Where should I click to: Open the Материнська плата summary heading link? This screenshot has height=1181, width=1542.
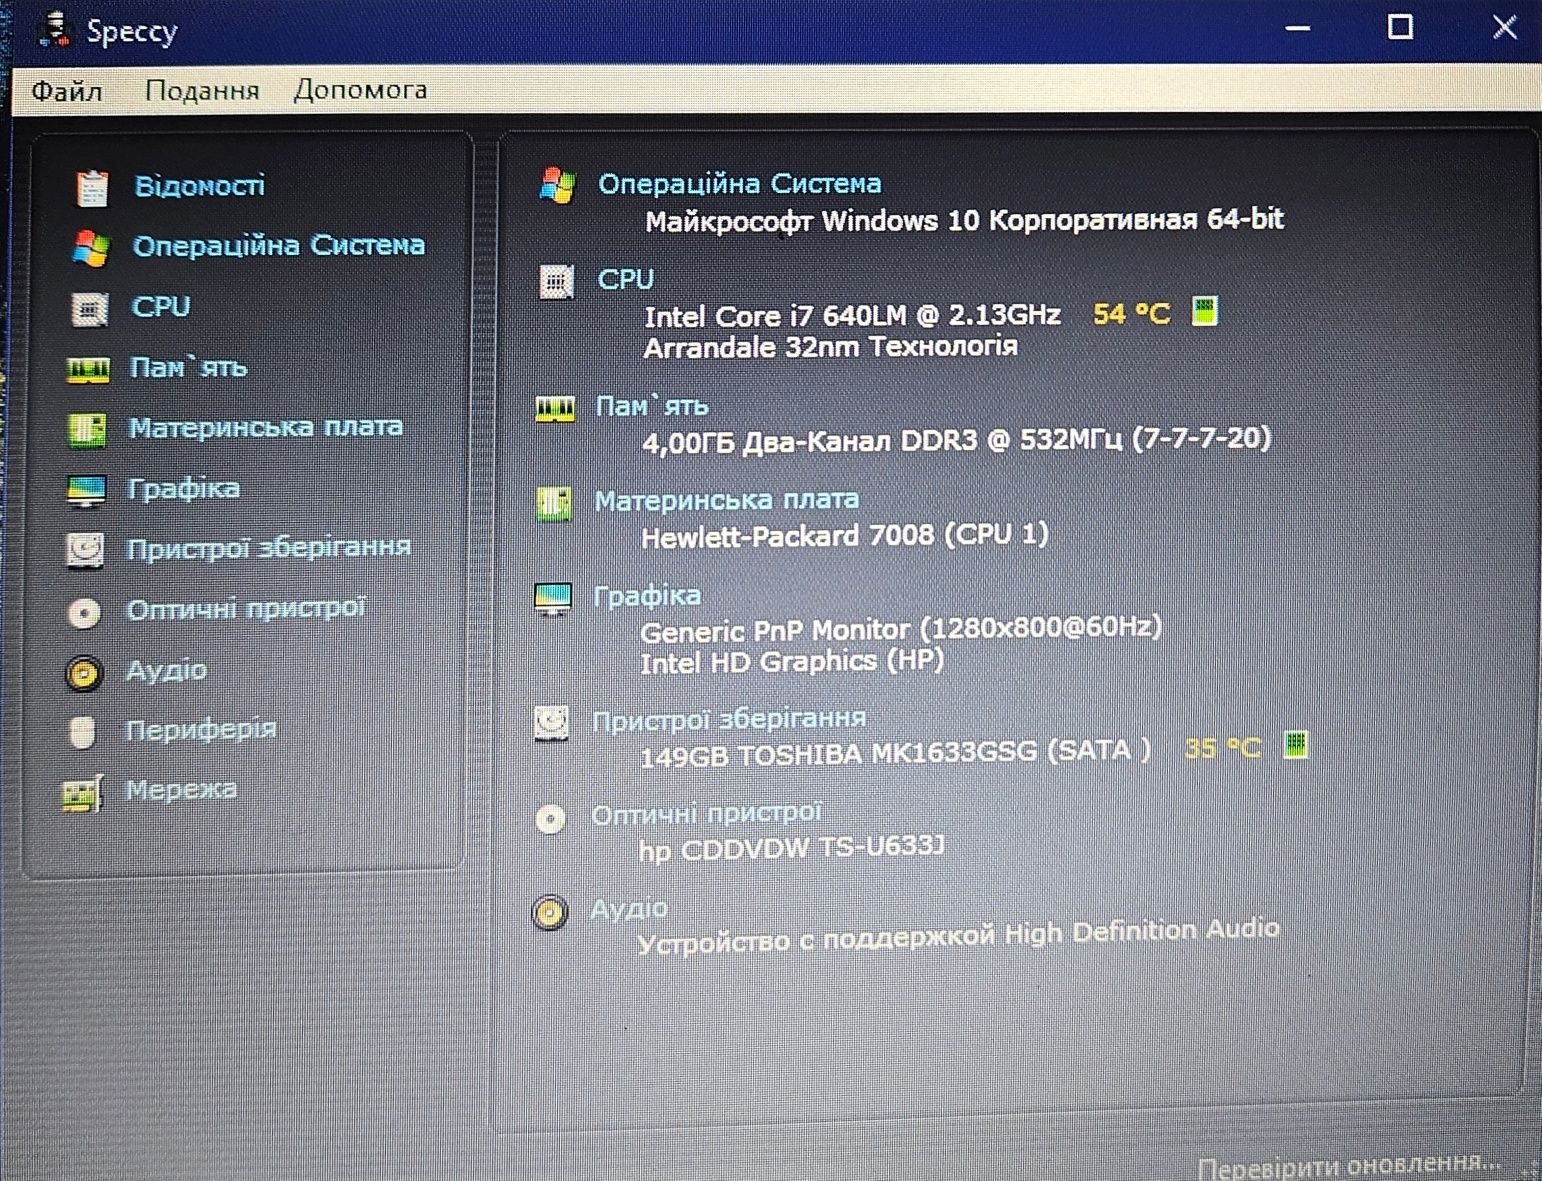pos(727,499)
